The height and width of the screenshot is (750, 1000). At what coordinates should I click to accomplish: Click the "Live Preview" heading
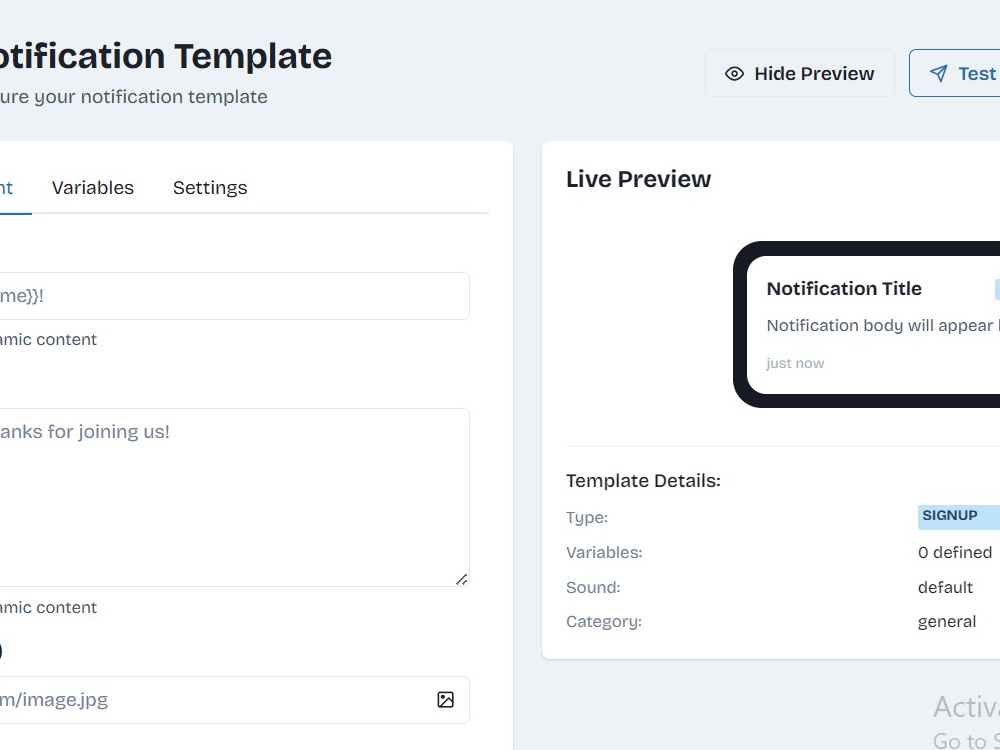tap(638, 179)
